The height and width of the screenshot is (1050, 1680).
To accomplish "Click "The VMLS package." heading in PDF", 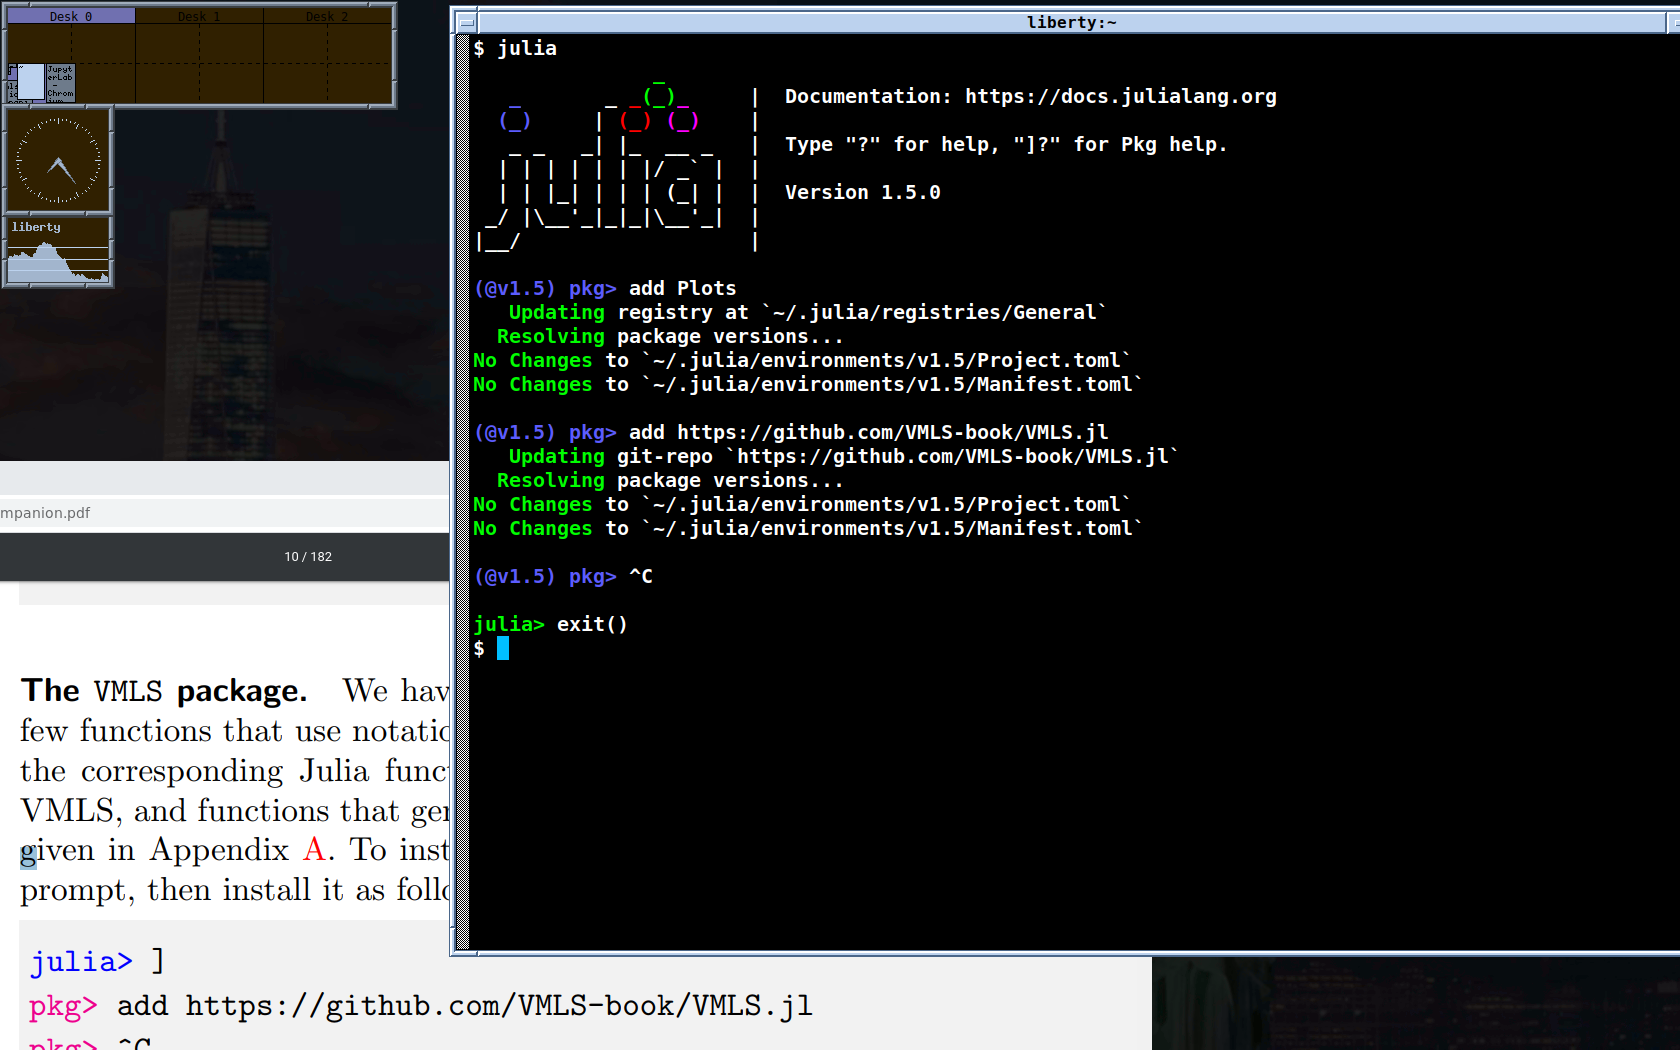I will point(164,691).
